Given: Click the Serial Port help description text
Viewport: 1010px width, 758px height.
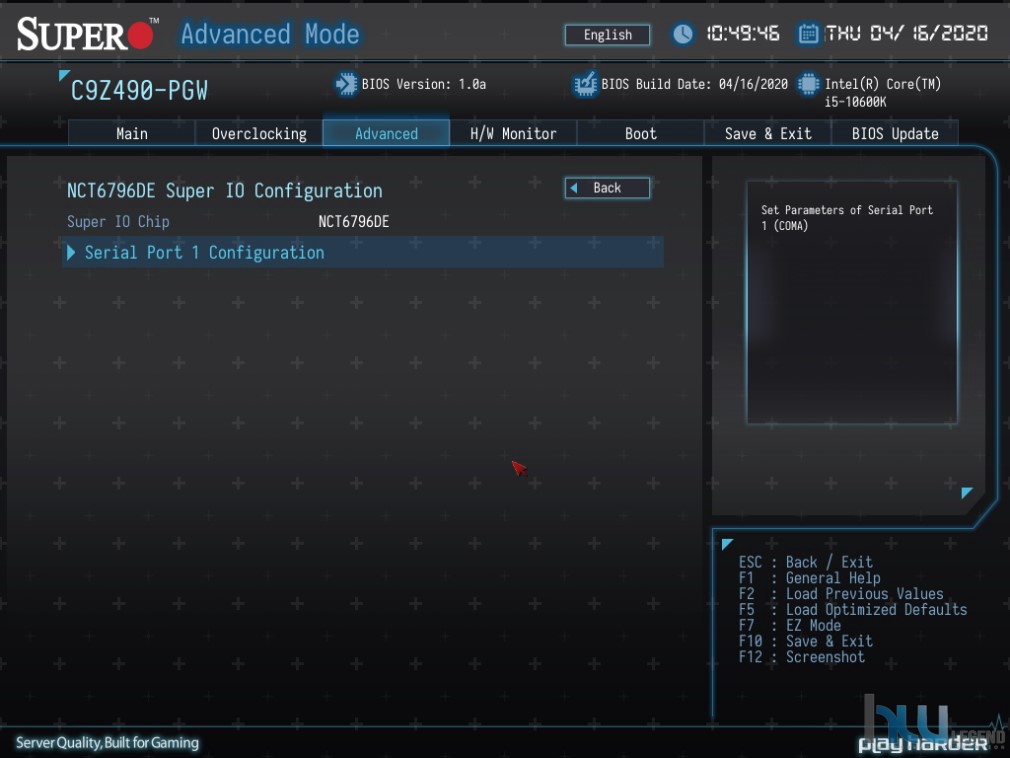Looking at the screenshot, I should tap(846, 218).
